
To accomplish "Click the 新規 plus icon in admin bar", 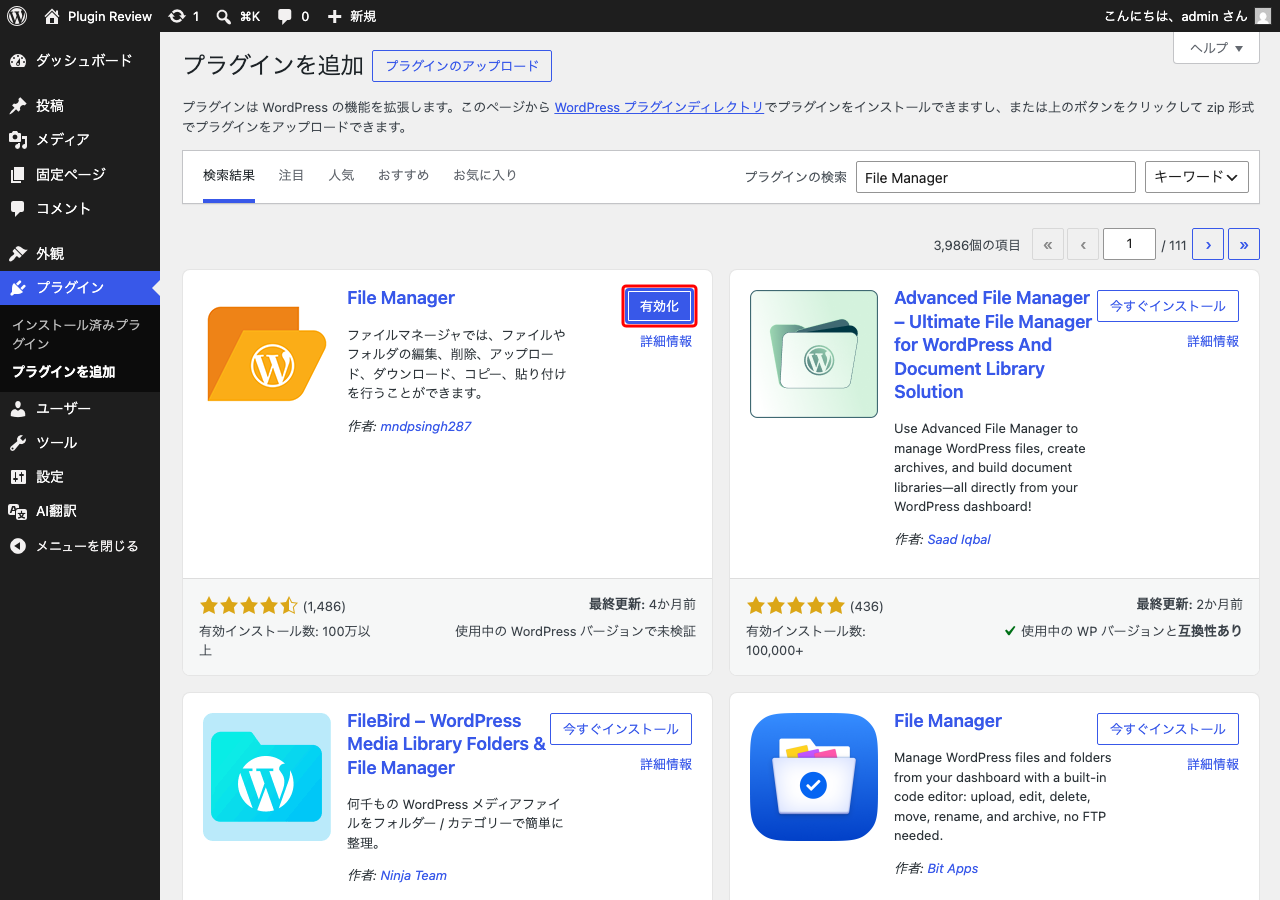I will (335, 16).
